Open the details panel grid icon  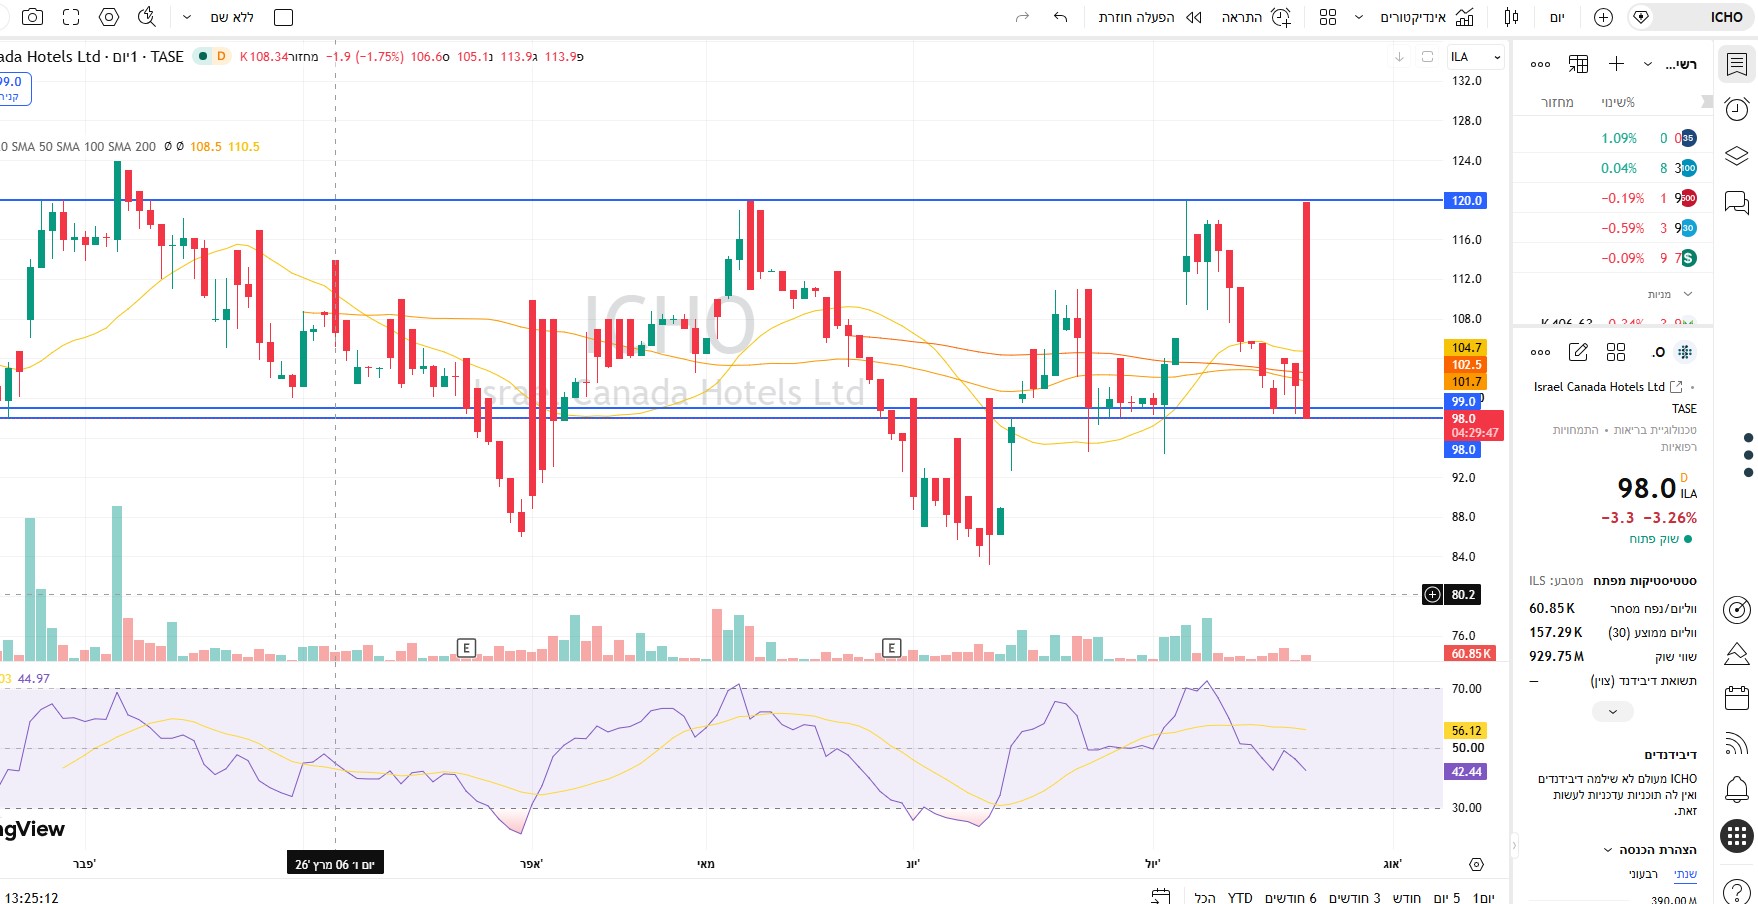tap(1616, 352)
